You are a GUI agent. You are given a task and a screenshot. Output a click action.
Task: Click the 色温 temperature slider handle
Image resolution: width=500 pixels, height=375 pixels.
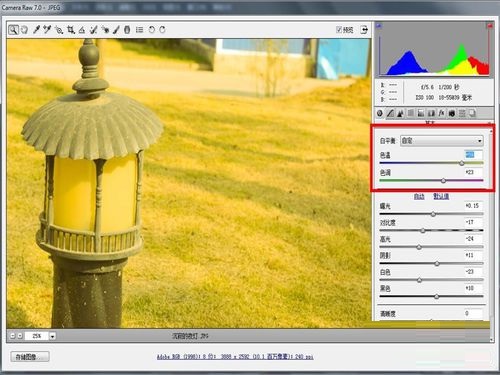pos(462,163)
